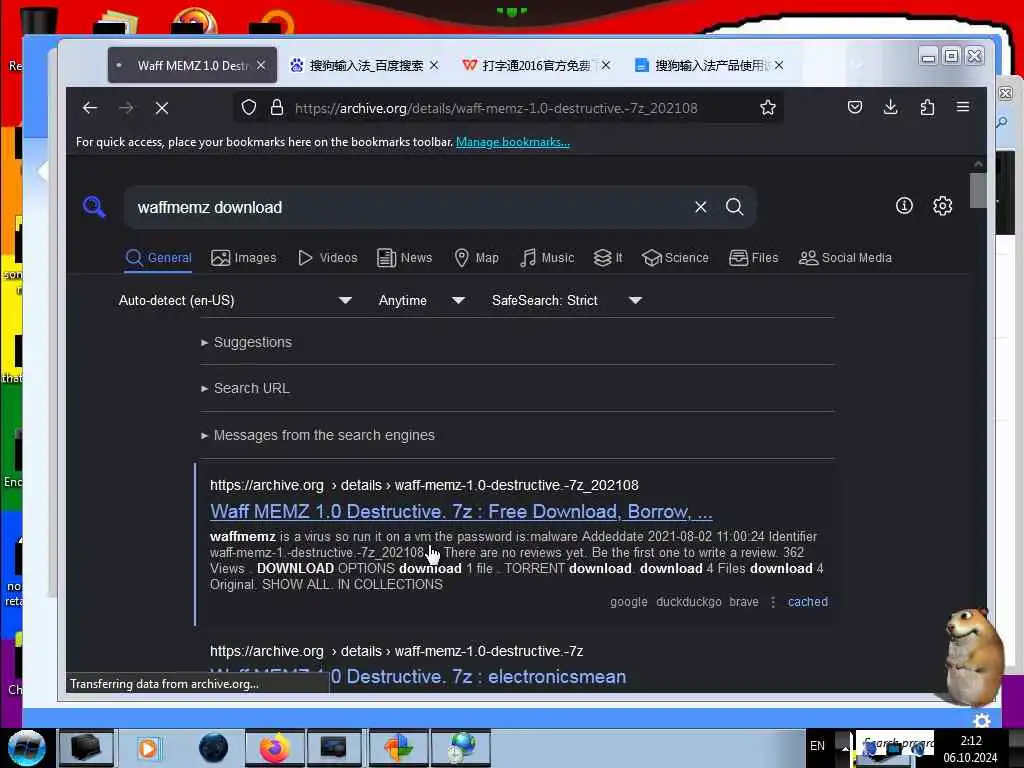Select the General search category
The height and width of the screenshot is (768, 1024).
pos(159,258)
